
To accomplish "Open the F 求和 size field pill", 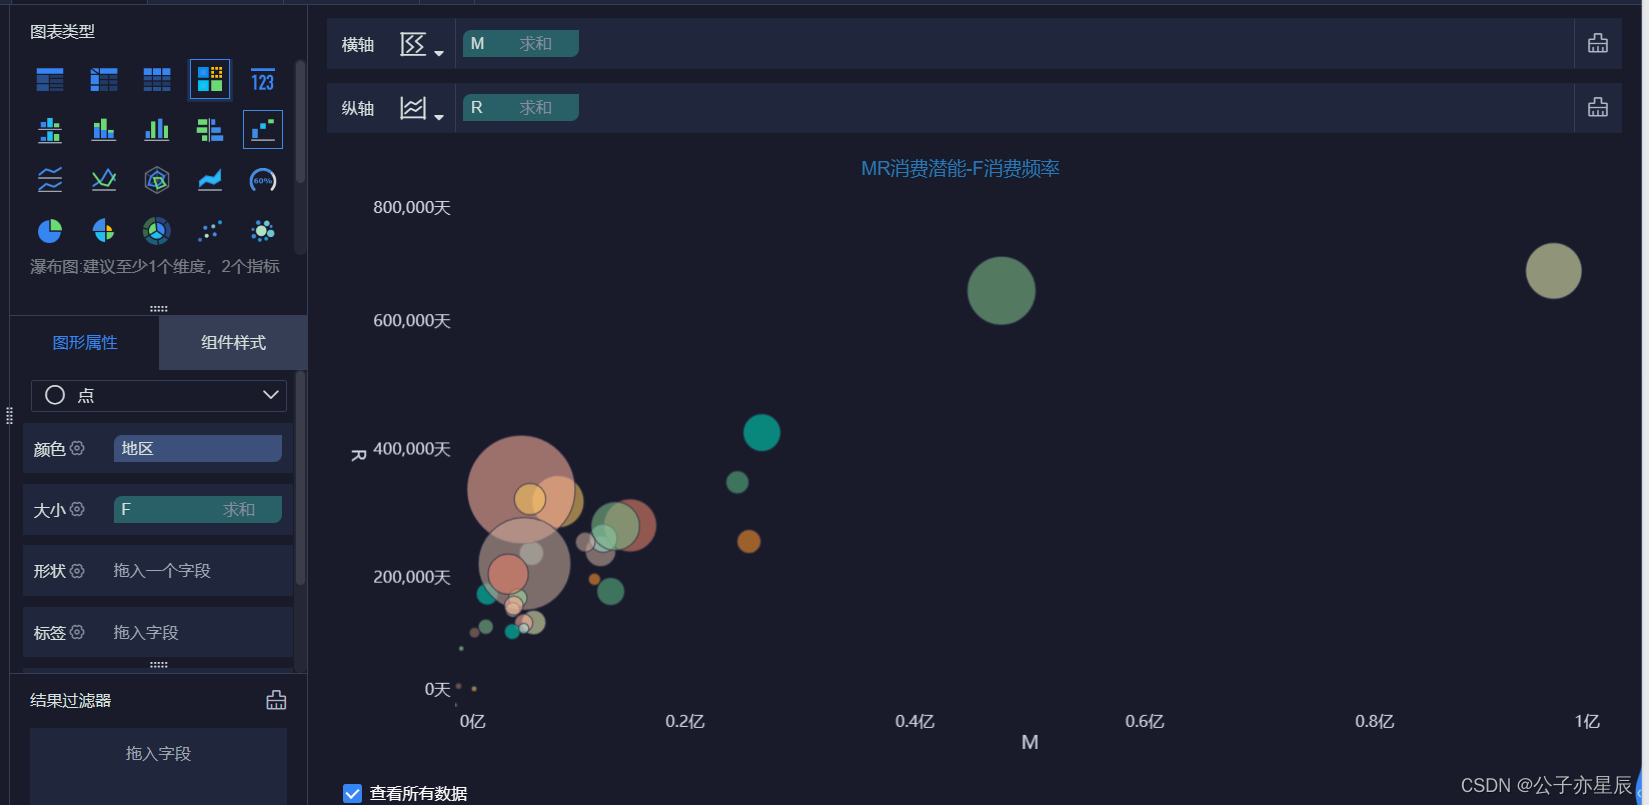I will (x=198, y=510).
